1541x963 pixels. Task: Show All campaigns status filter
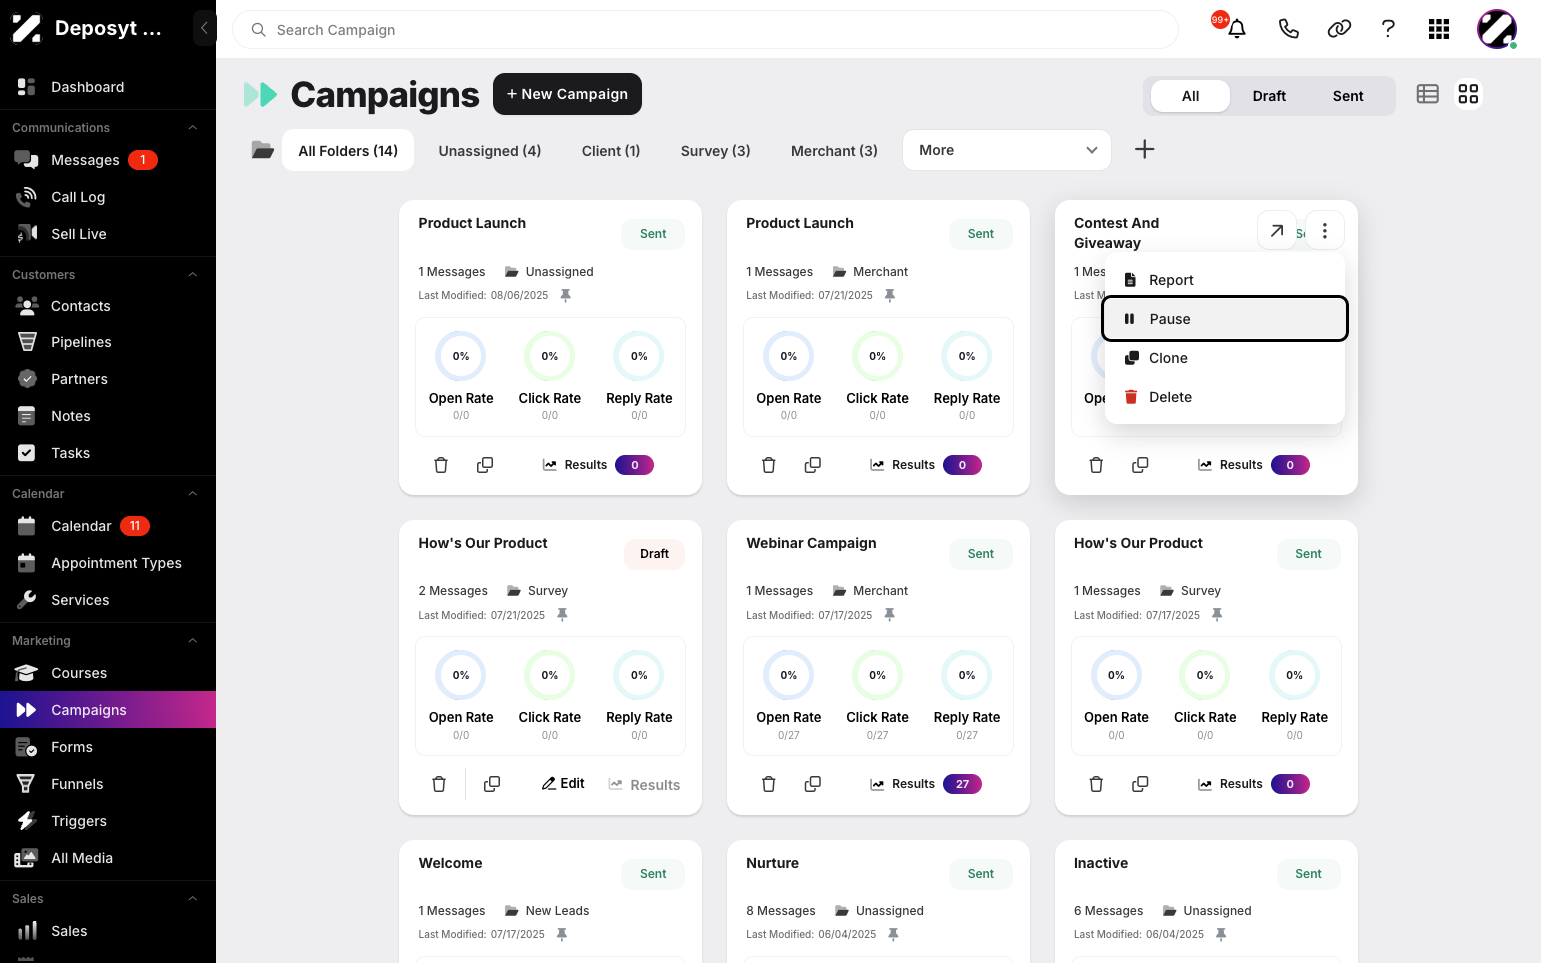click(1191, 96)
